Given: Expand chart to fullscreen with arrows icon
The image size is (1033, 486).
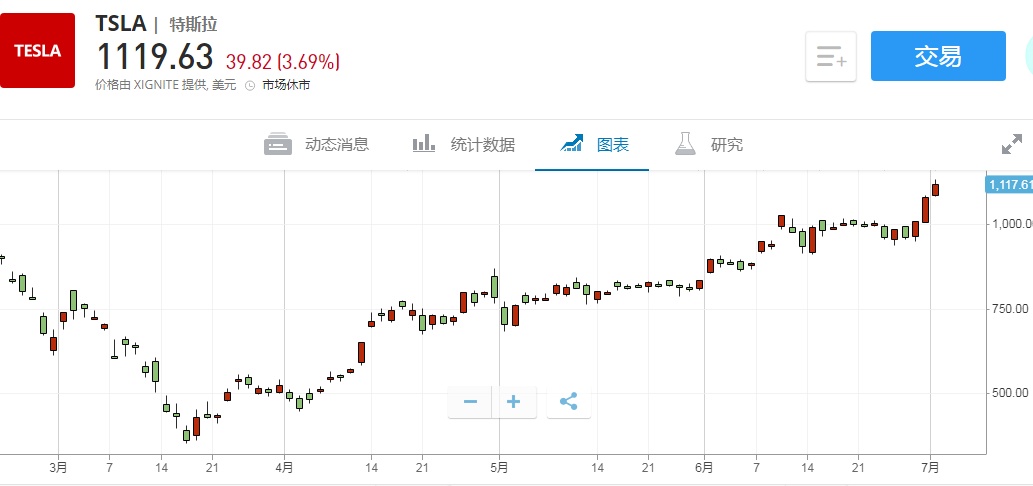Looking at the screenshot, I should [1012, 144].
